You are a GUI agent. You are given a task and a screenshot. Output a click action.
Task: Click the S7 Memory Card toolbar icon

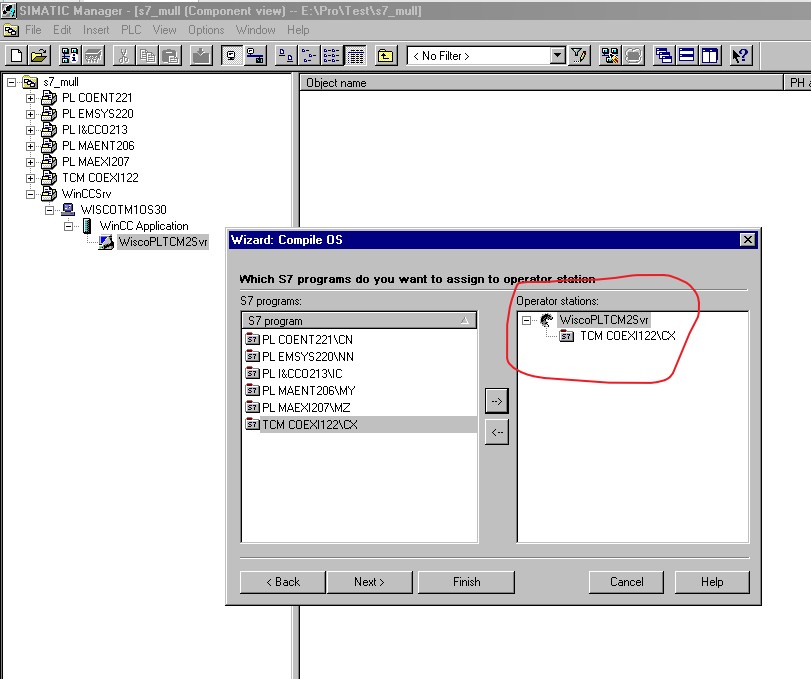click(94, 55)
